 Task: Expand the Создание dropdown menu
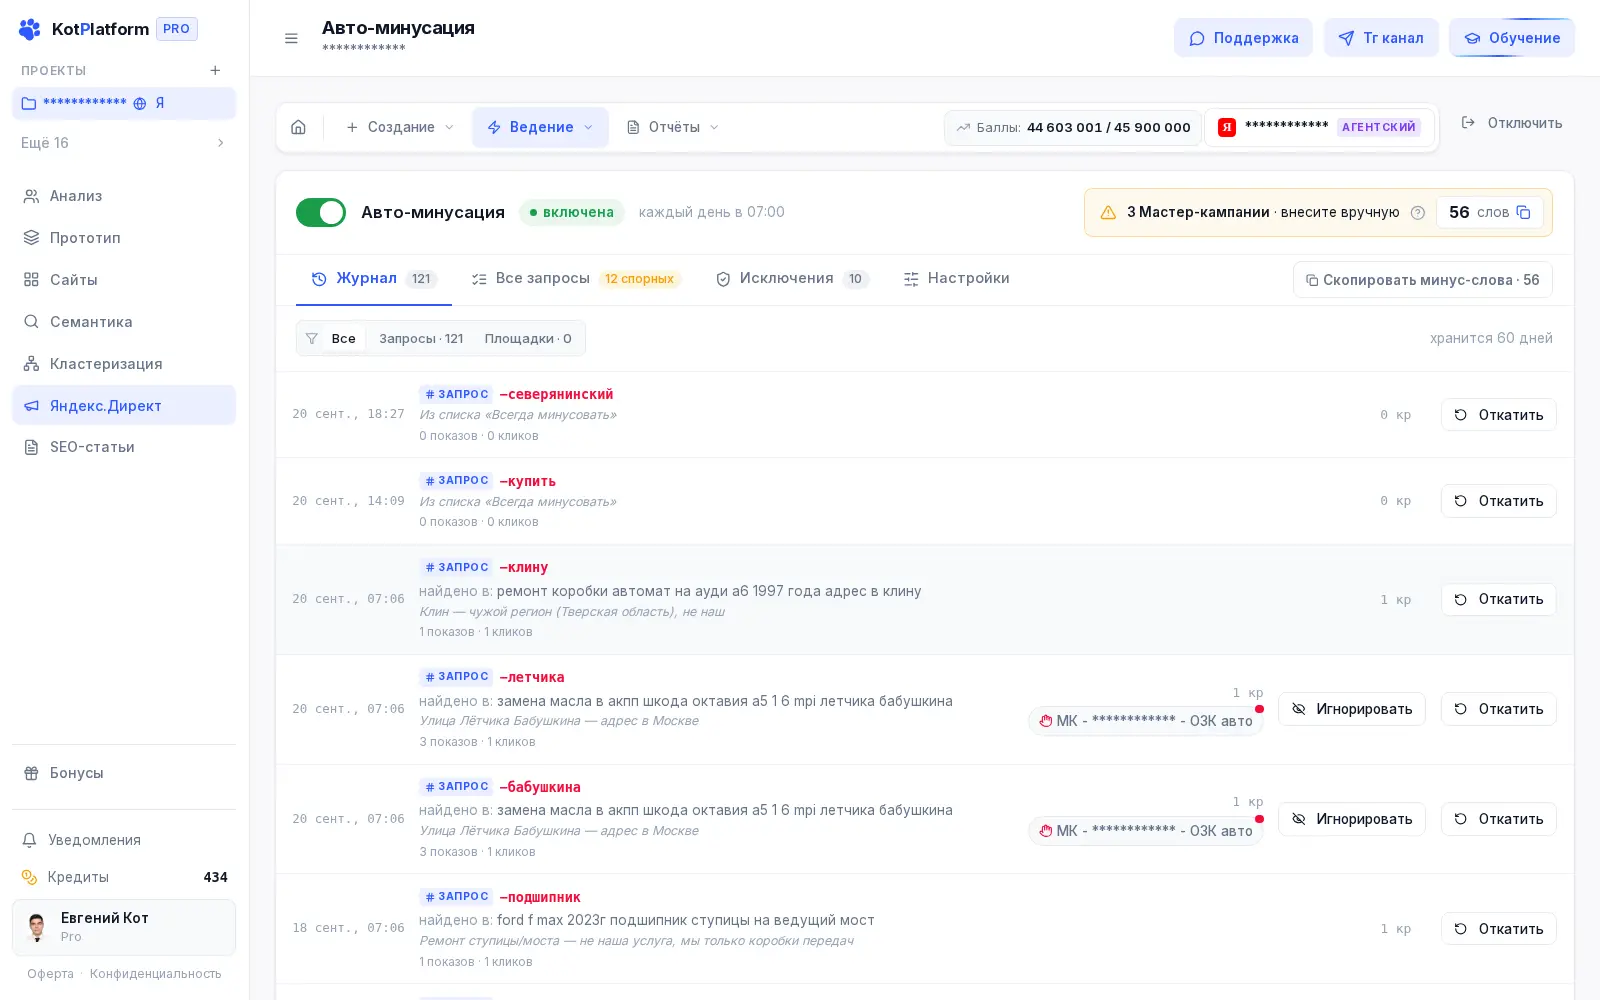tap(400, 127)
